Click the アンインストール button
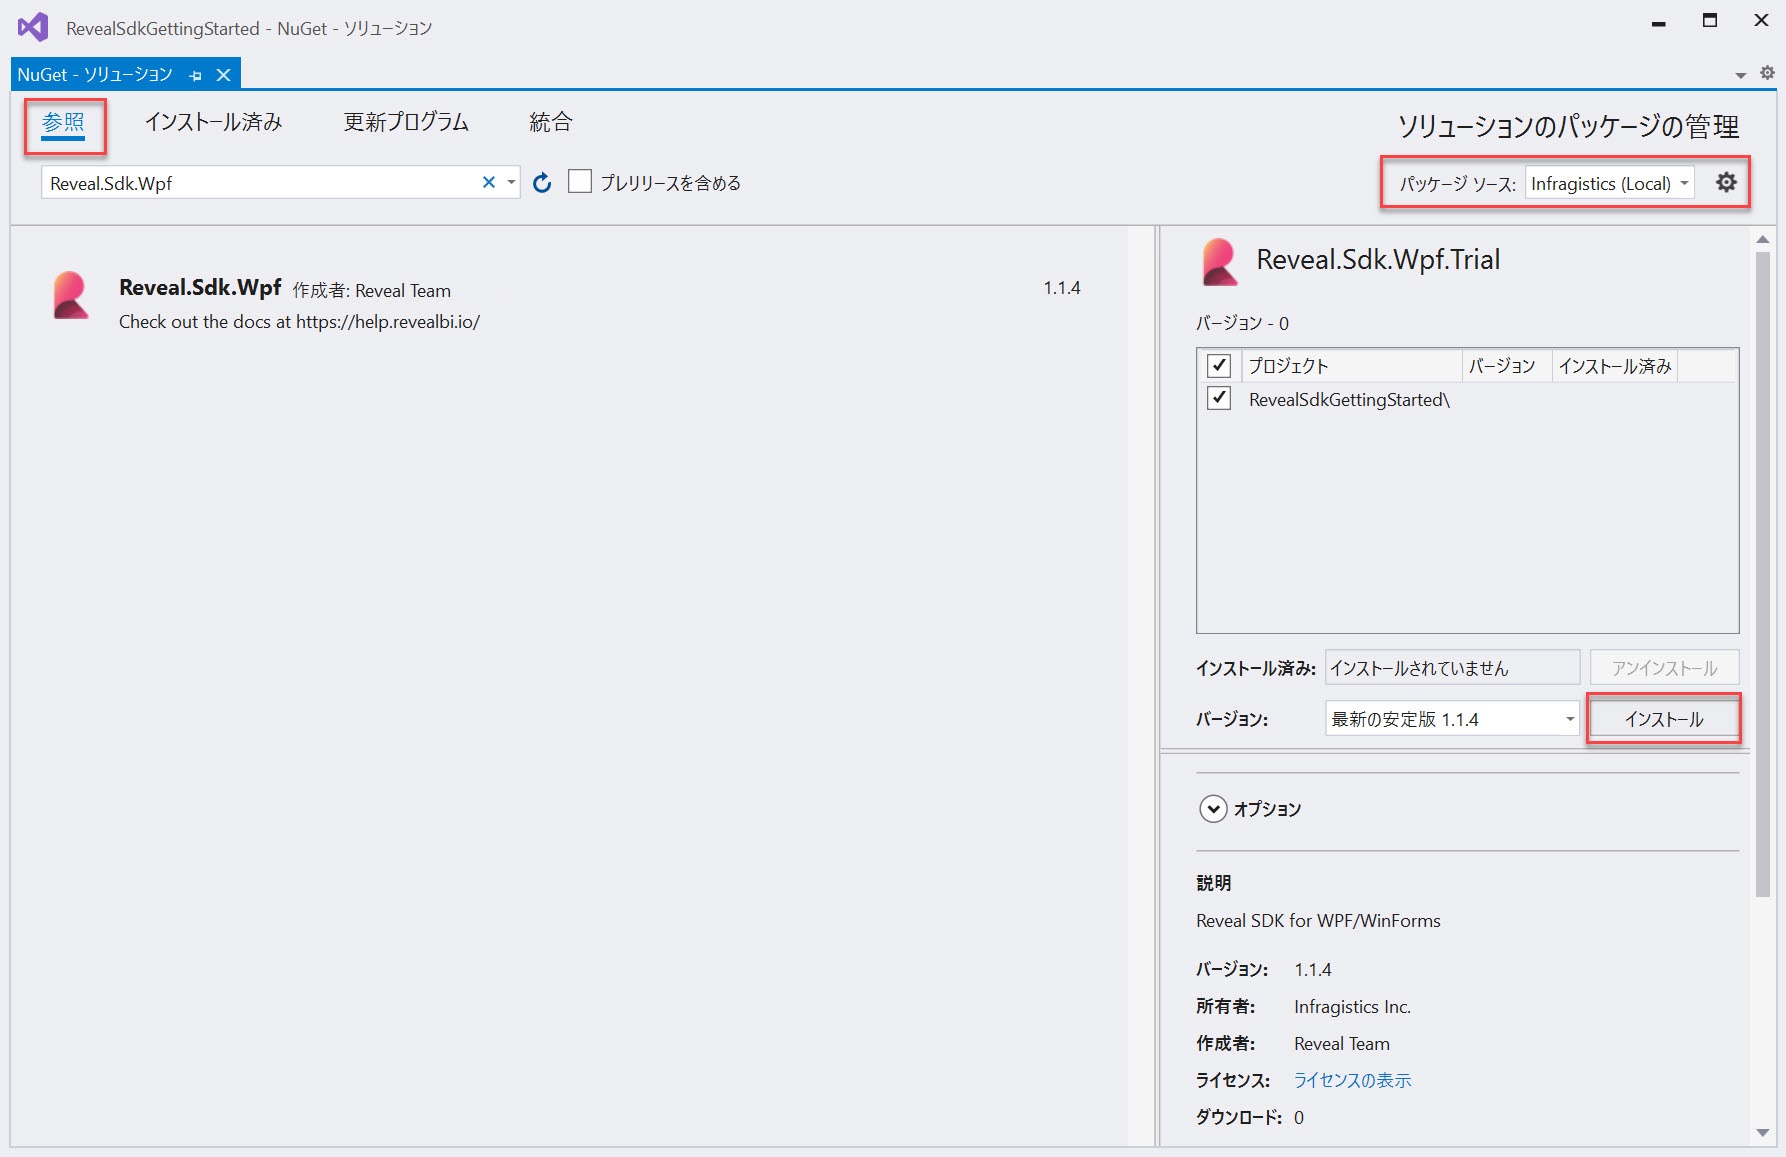Image resolution: width=1786 pixels, height=1157 pixels. click(1664, 667)
